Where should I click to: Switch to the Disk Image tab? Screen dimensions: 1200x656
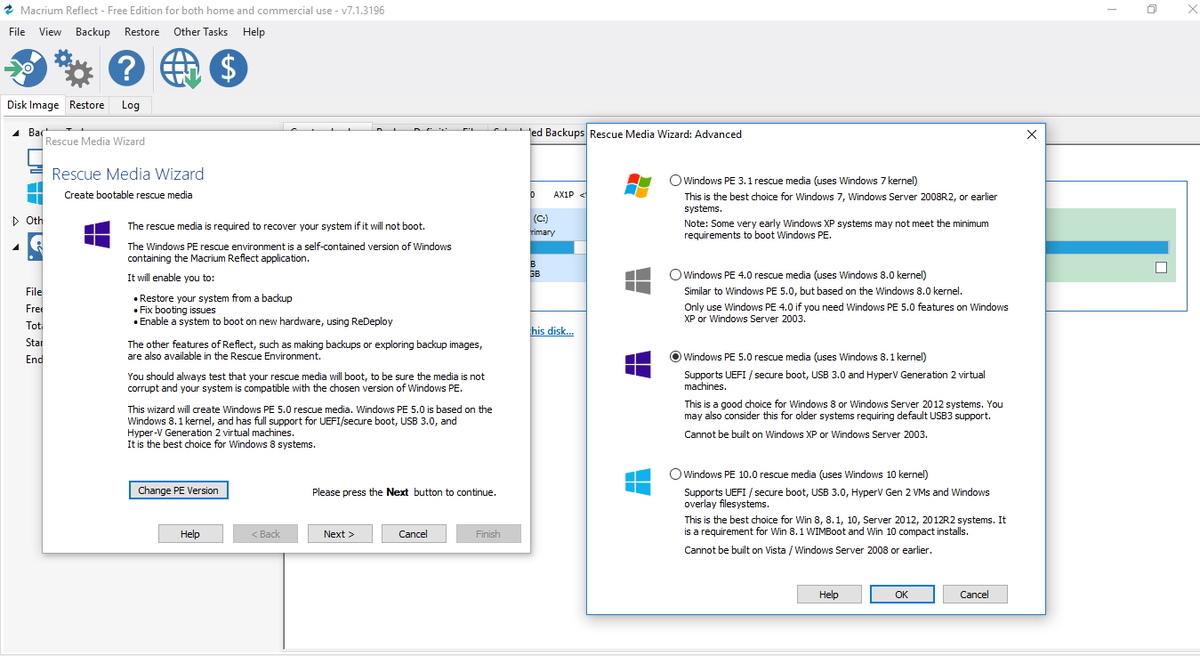[x=33, y=105]
